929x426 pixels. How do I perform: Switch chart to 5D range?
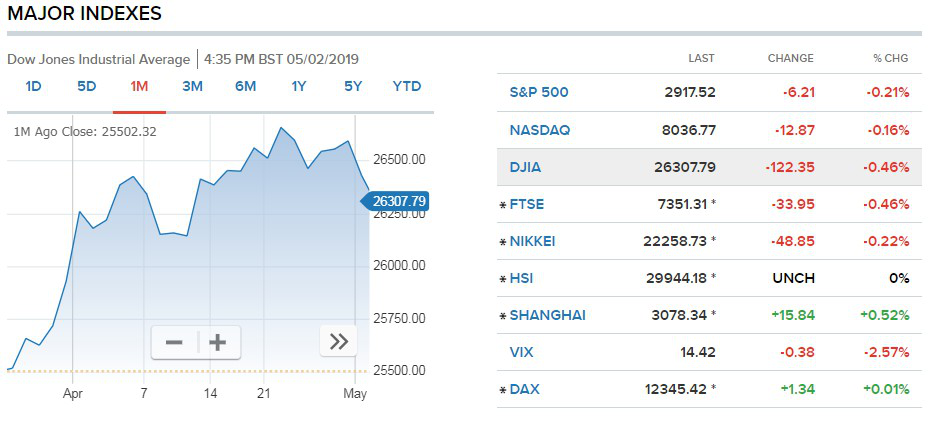point(87,86)
